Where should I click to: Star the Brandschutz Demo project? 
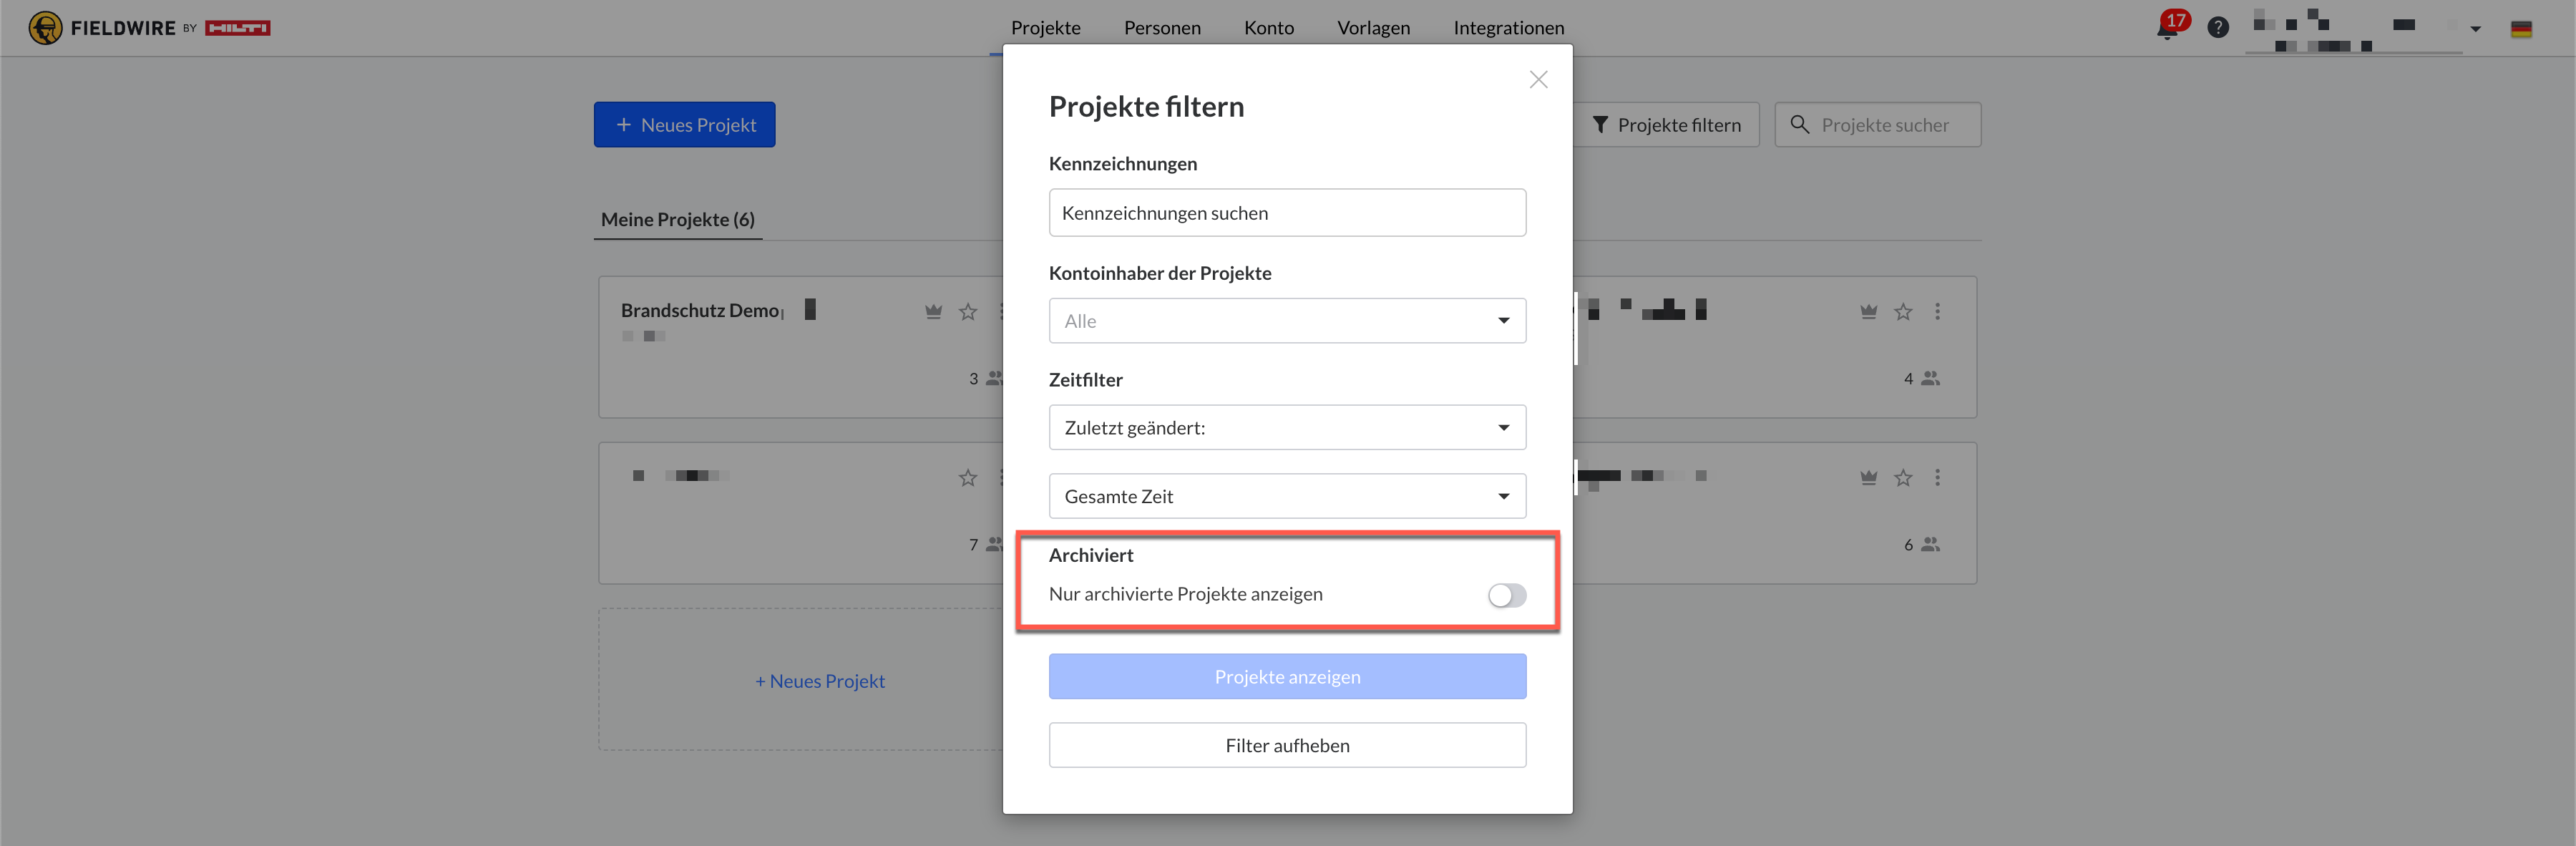[967, 312]
